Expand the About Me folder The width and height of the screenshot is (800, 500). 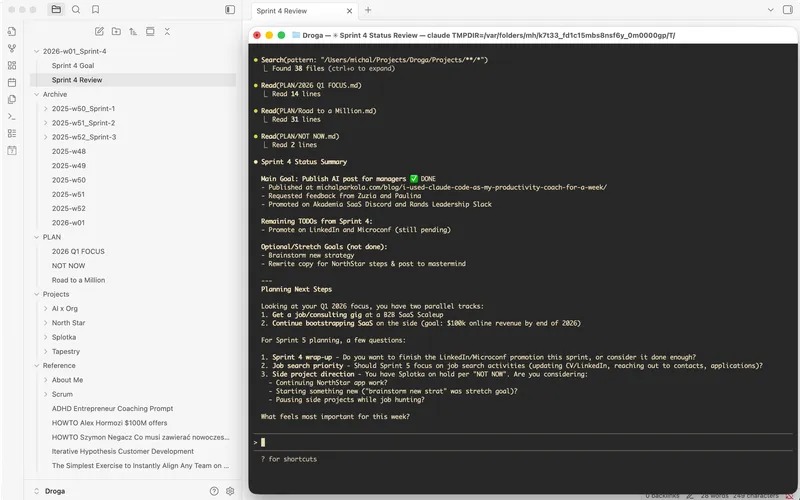click(x=45, y=380)
